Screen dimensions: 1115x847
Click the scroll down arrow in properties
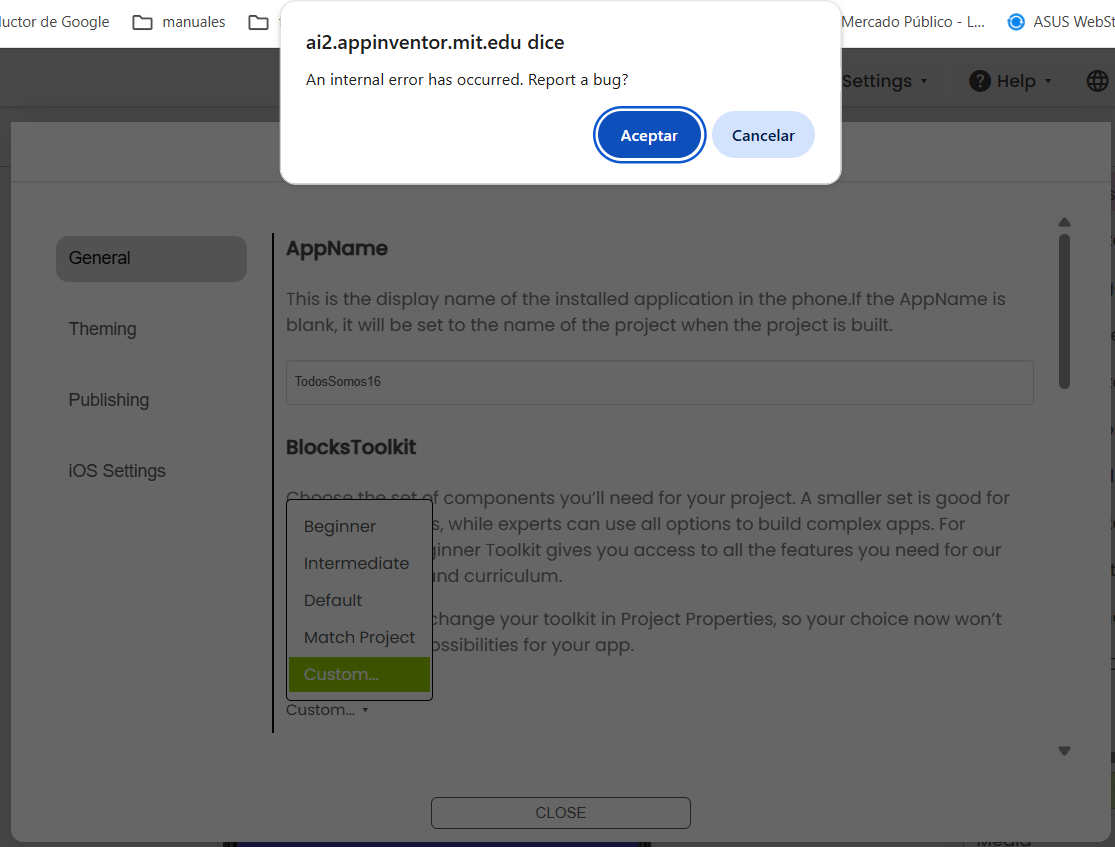point(1064,751)
